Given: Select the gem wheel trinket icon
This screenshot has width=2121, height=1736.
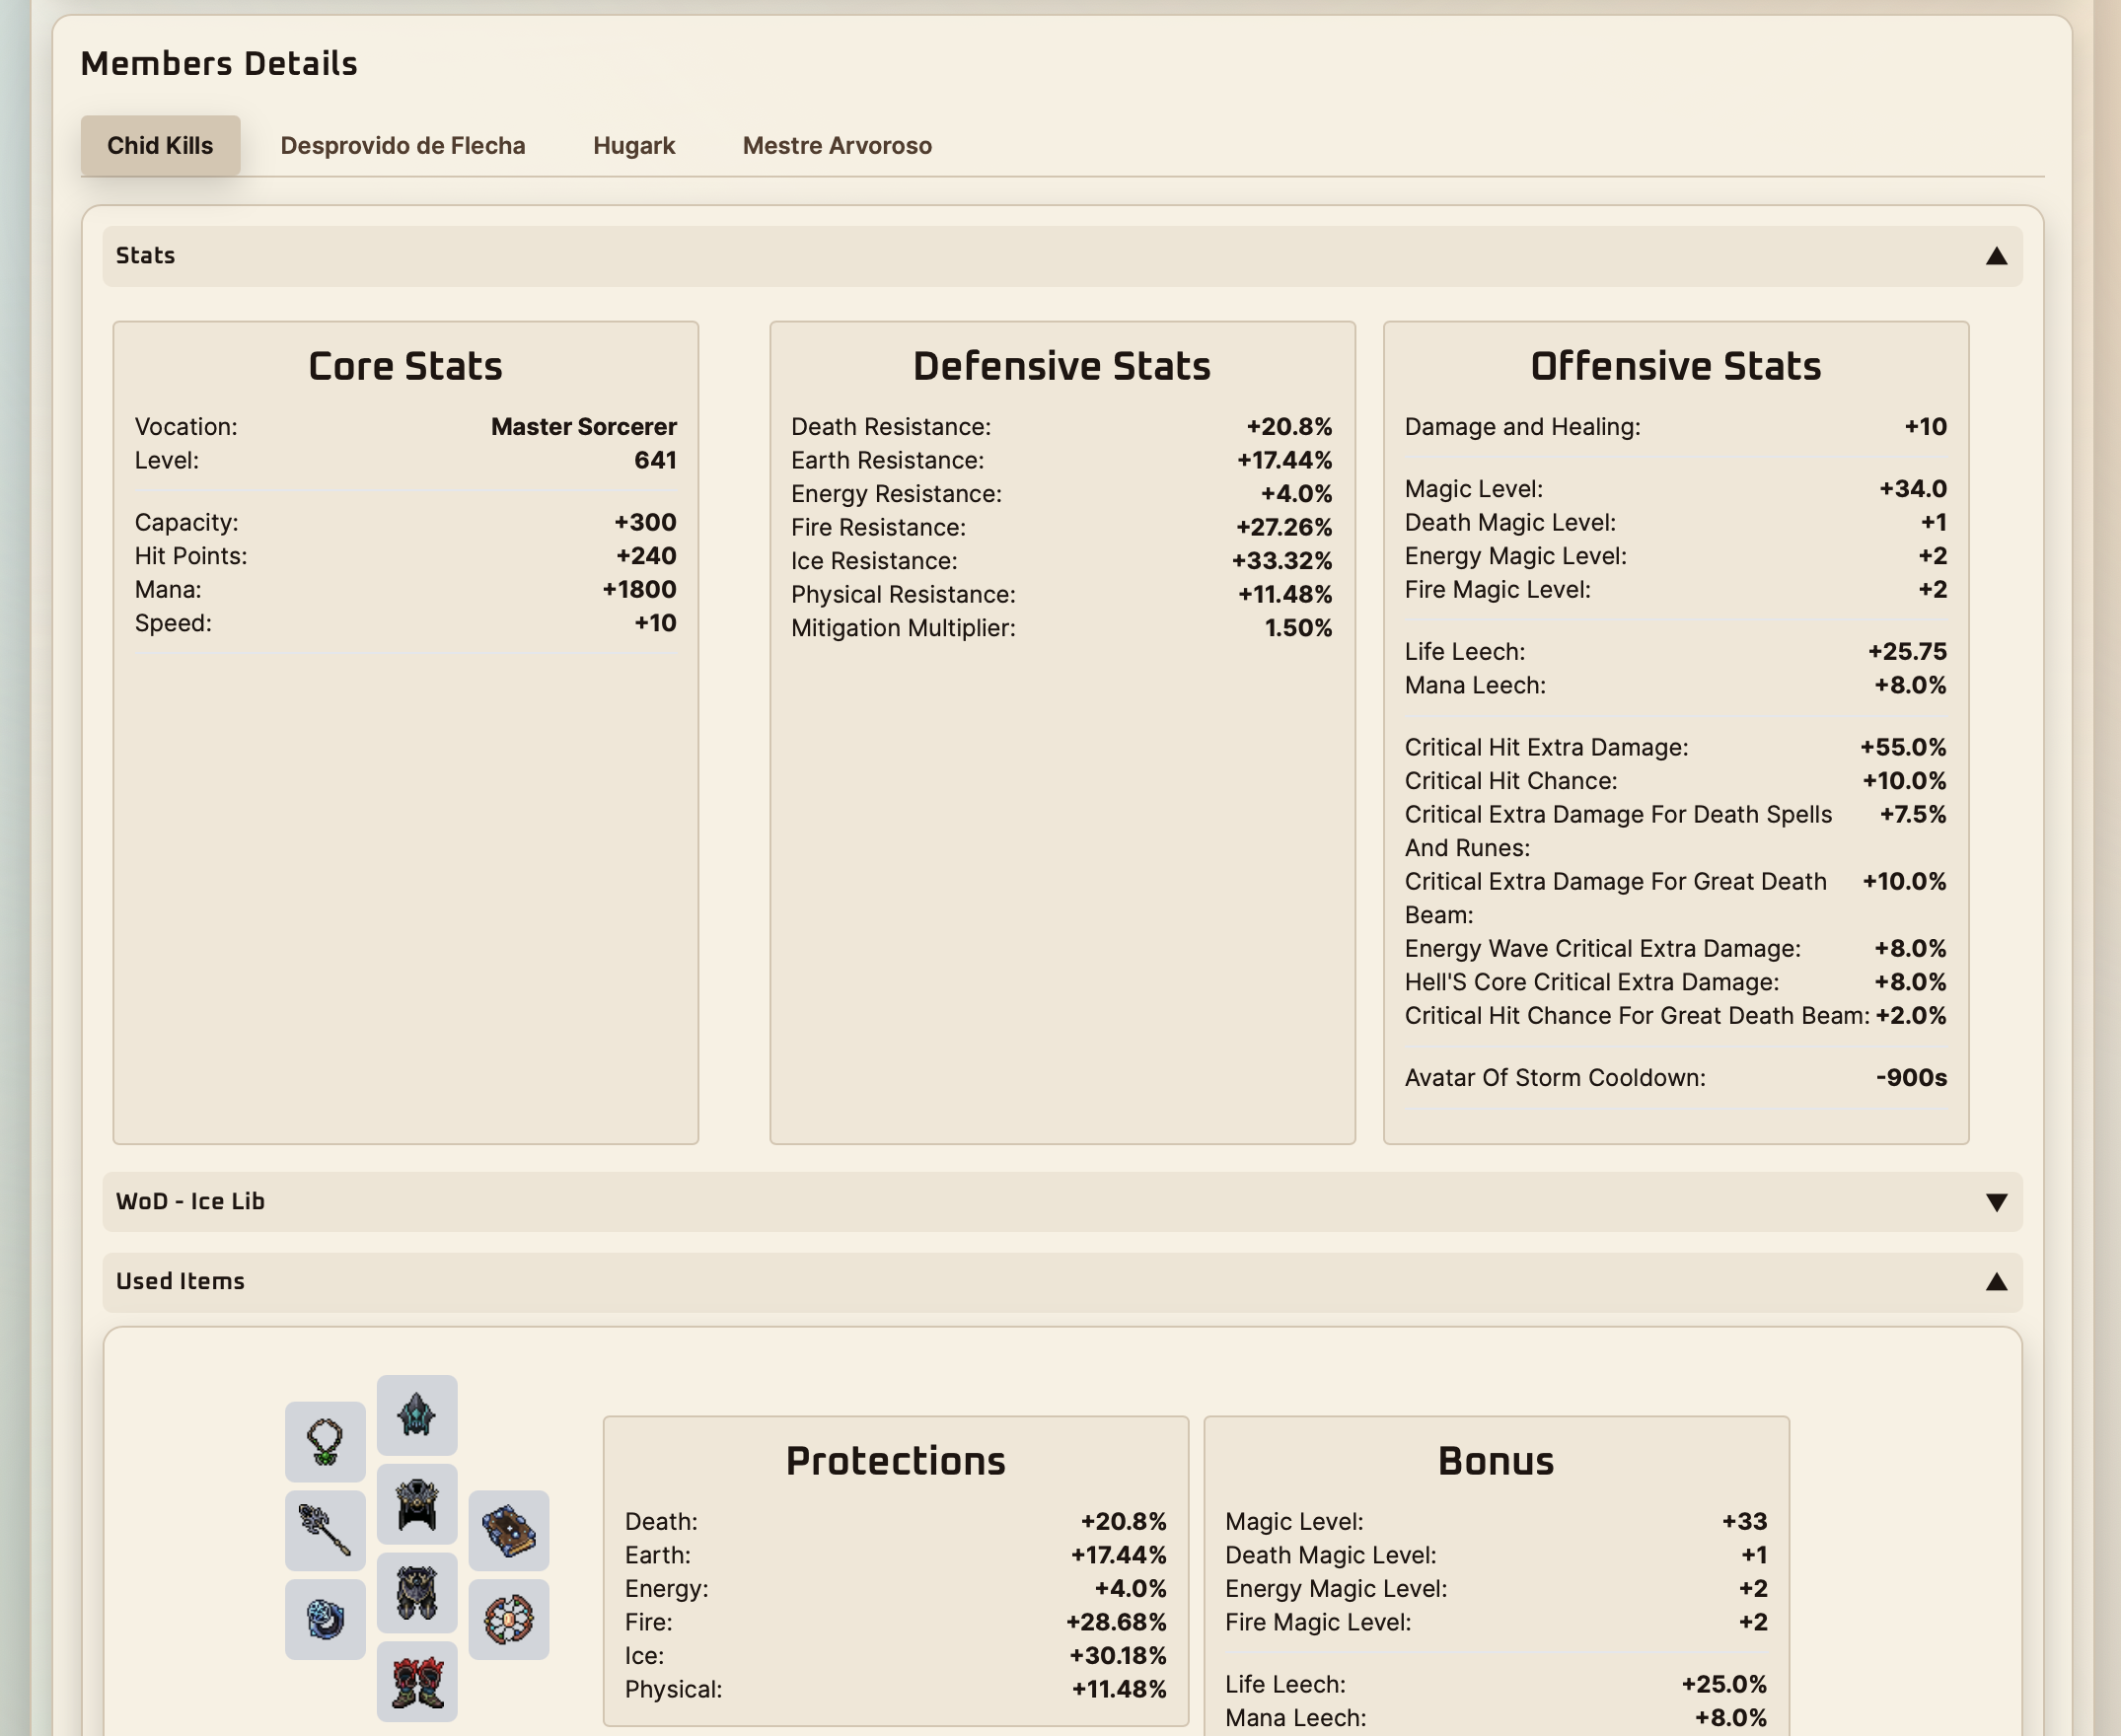Looking at the screenshot, I should [x=508, y=1620].
